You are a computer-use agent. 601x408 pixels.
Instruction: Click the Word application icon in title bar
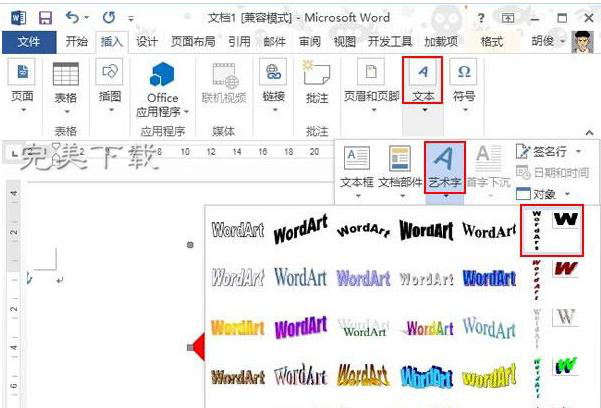pyautogui.click(x=18, y=18)
